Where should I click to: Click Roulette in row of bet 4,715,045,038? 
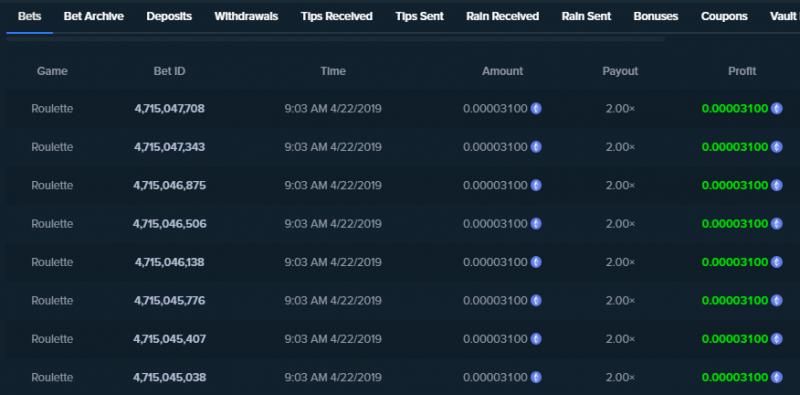click(x=52, y=377)
